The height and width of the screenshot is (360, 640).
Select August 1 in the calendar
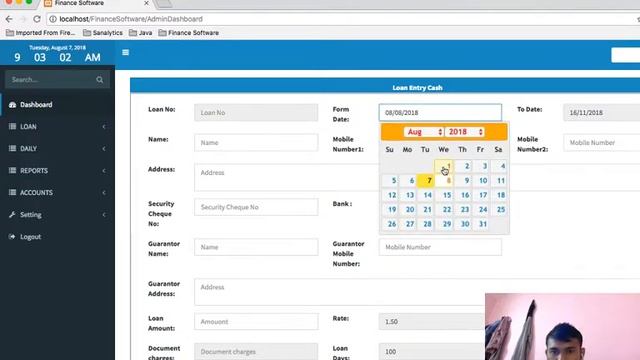pos(443,166)
